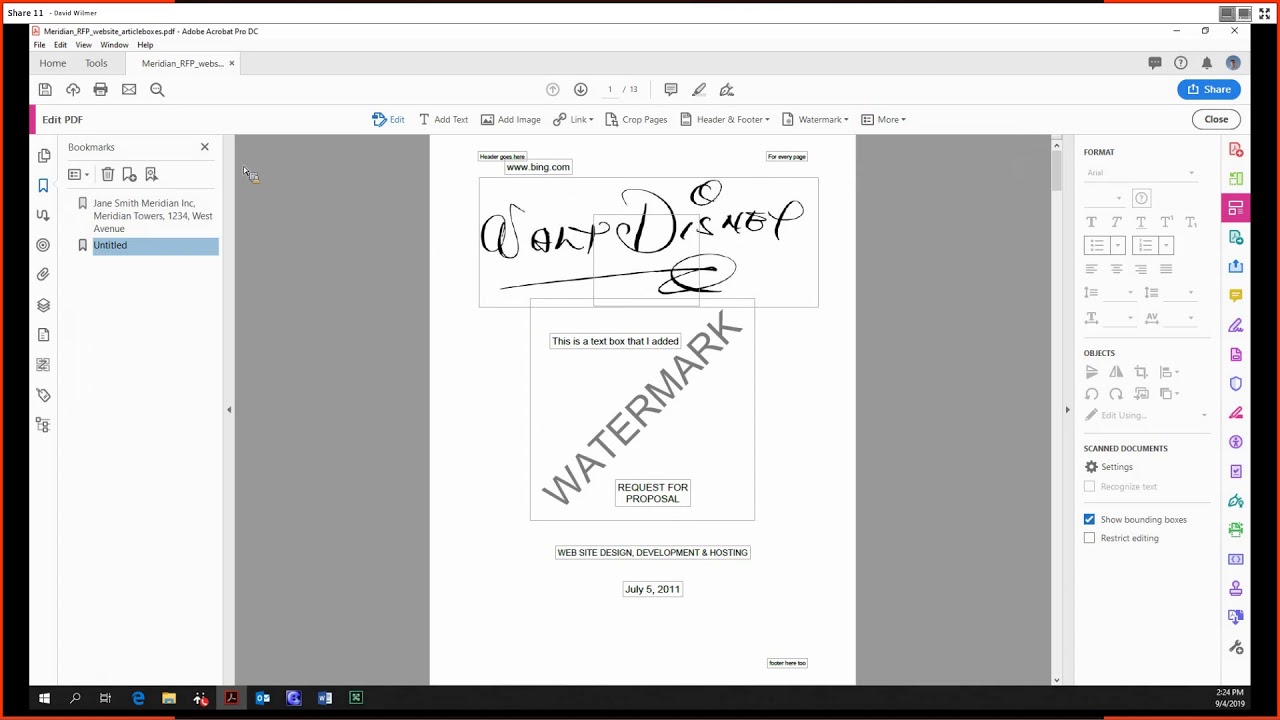
Task: Open the Help question mark icon
Action: [1181, 63]
